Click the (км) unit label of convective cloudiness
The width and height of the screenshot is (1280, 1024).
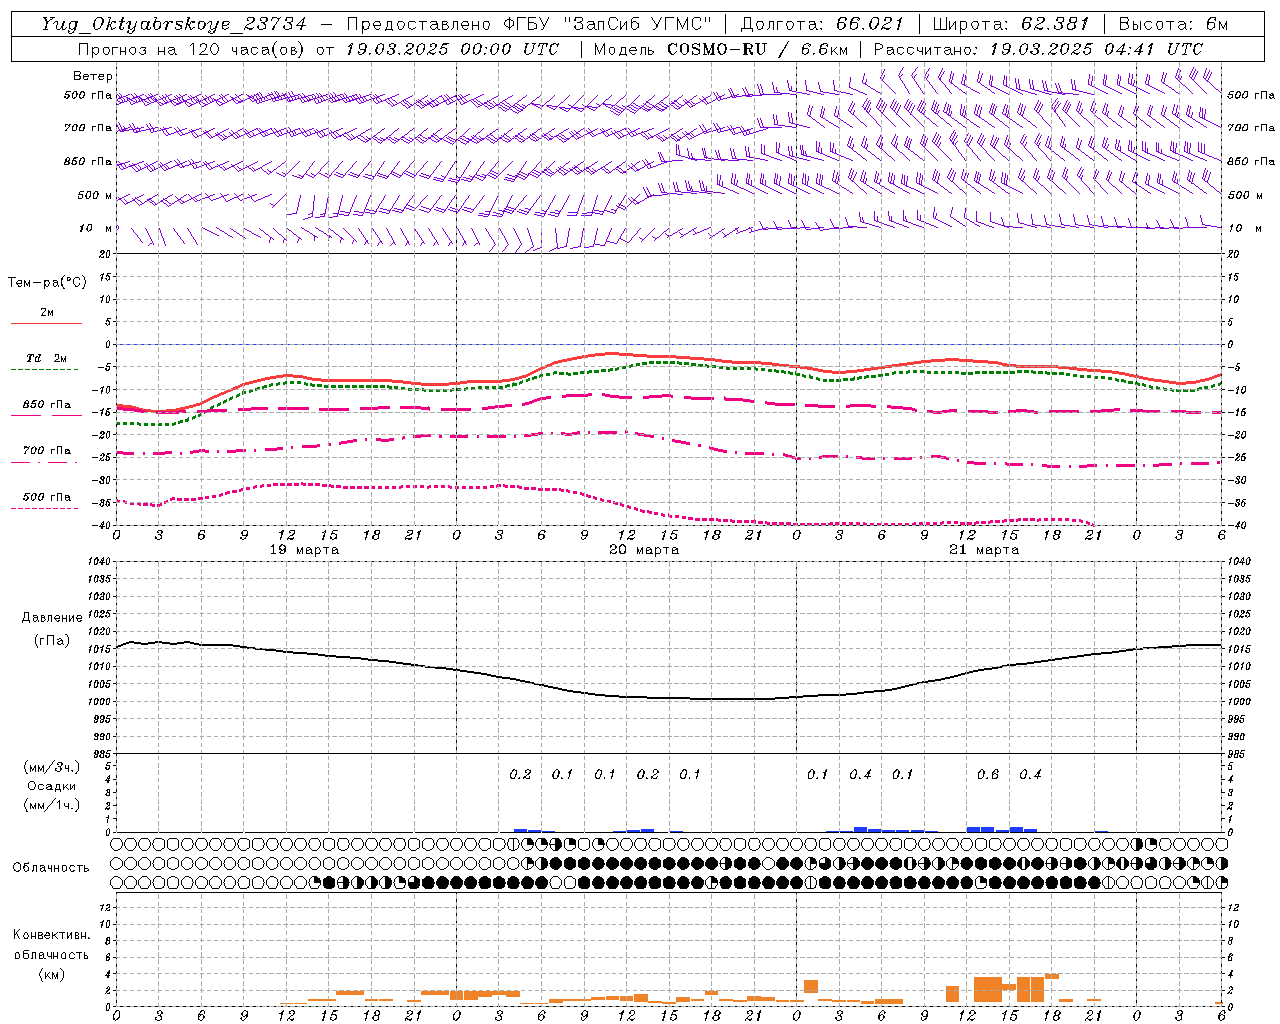pyautogui.click(x=52, y=973)
